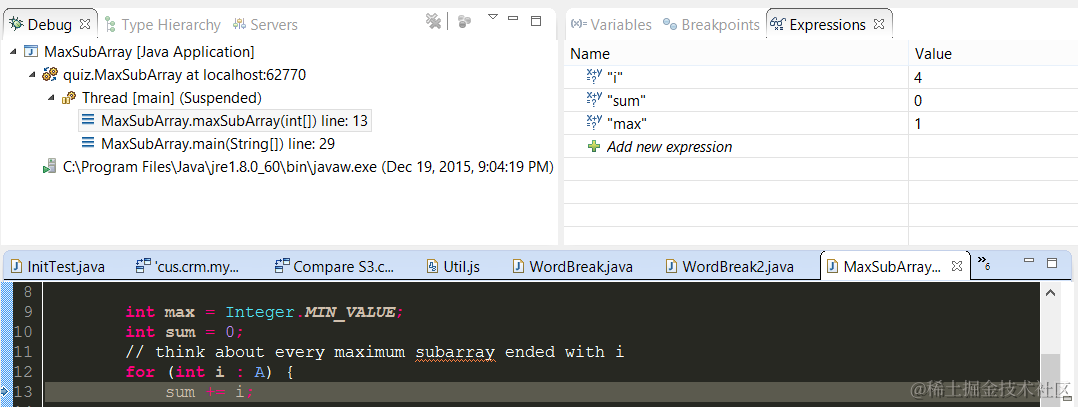The height and width of the screenshot is (407, 1078).
Task: Select quiz.MaxSubArray at localhost:62770
Action: (x=184, y=75)
